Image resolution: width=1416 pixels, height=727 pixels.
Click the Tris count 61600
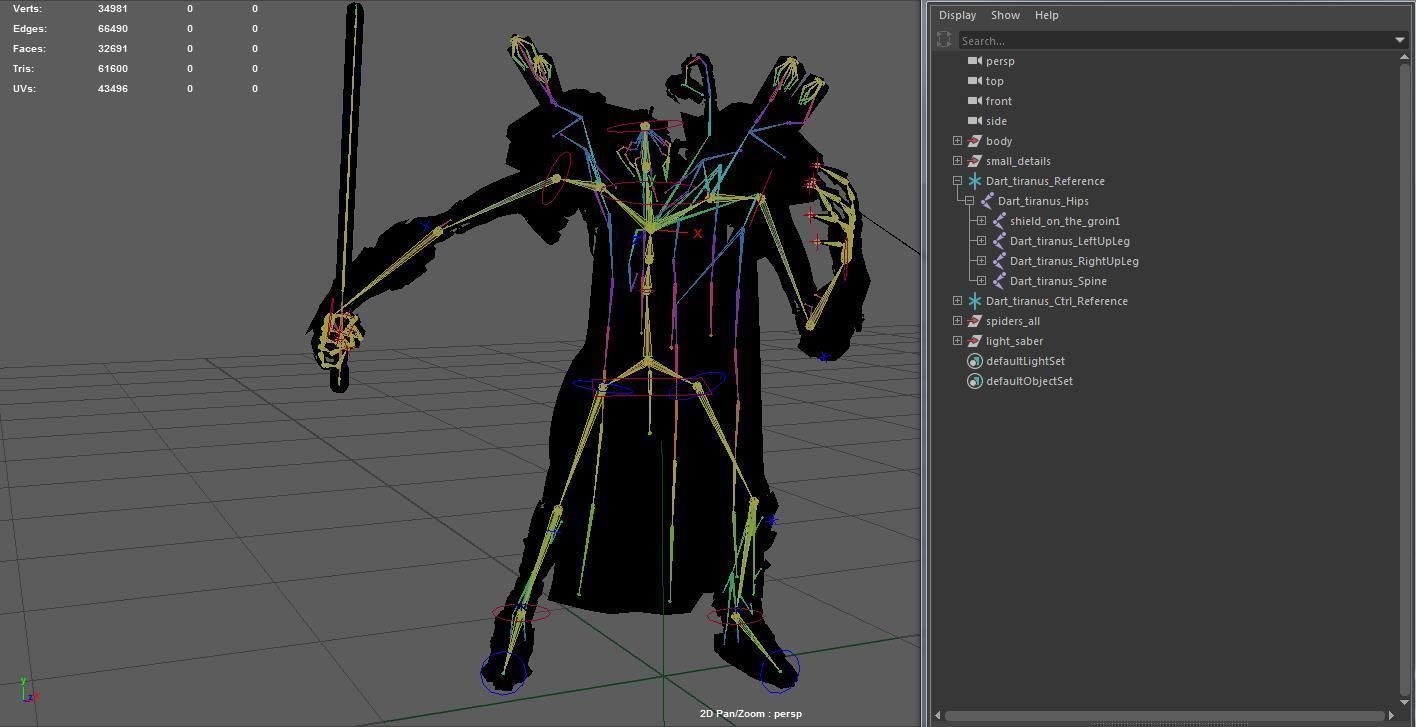point(113,68)
